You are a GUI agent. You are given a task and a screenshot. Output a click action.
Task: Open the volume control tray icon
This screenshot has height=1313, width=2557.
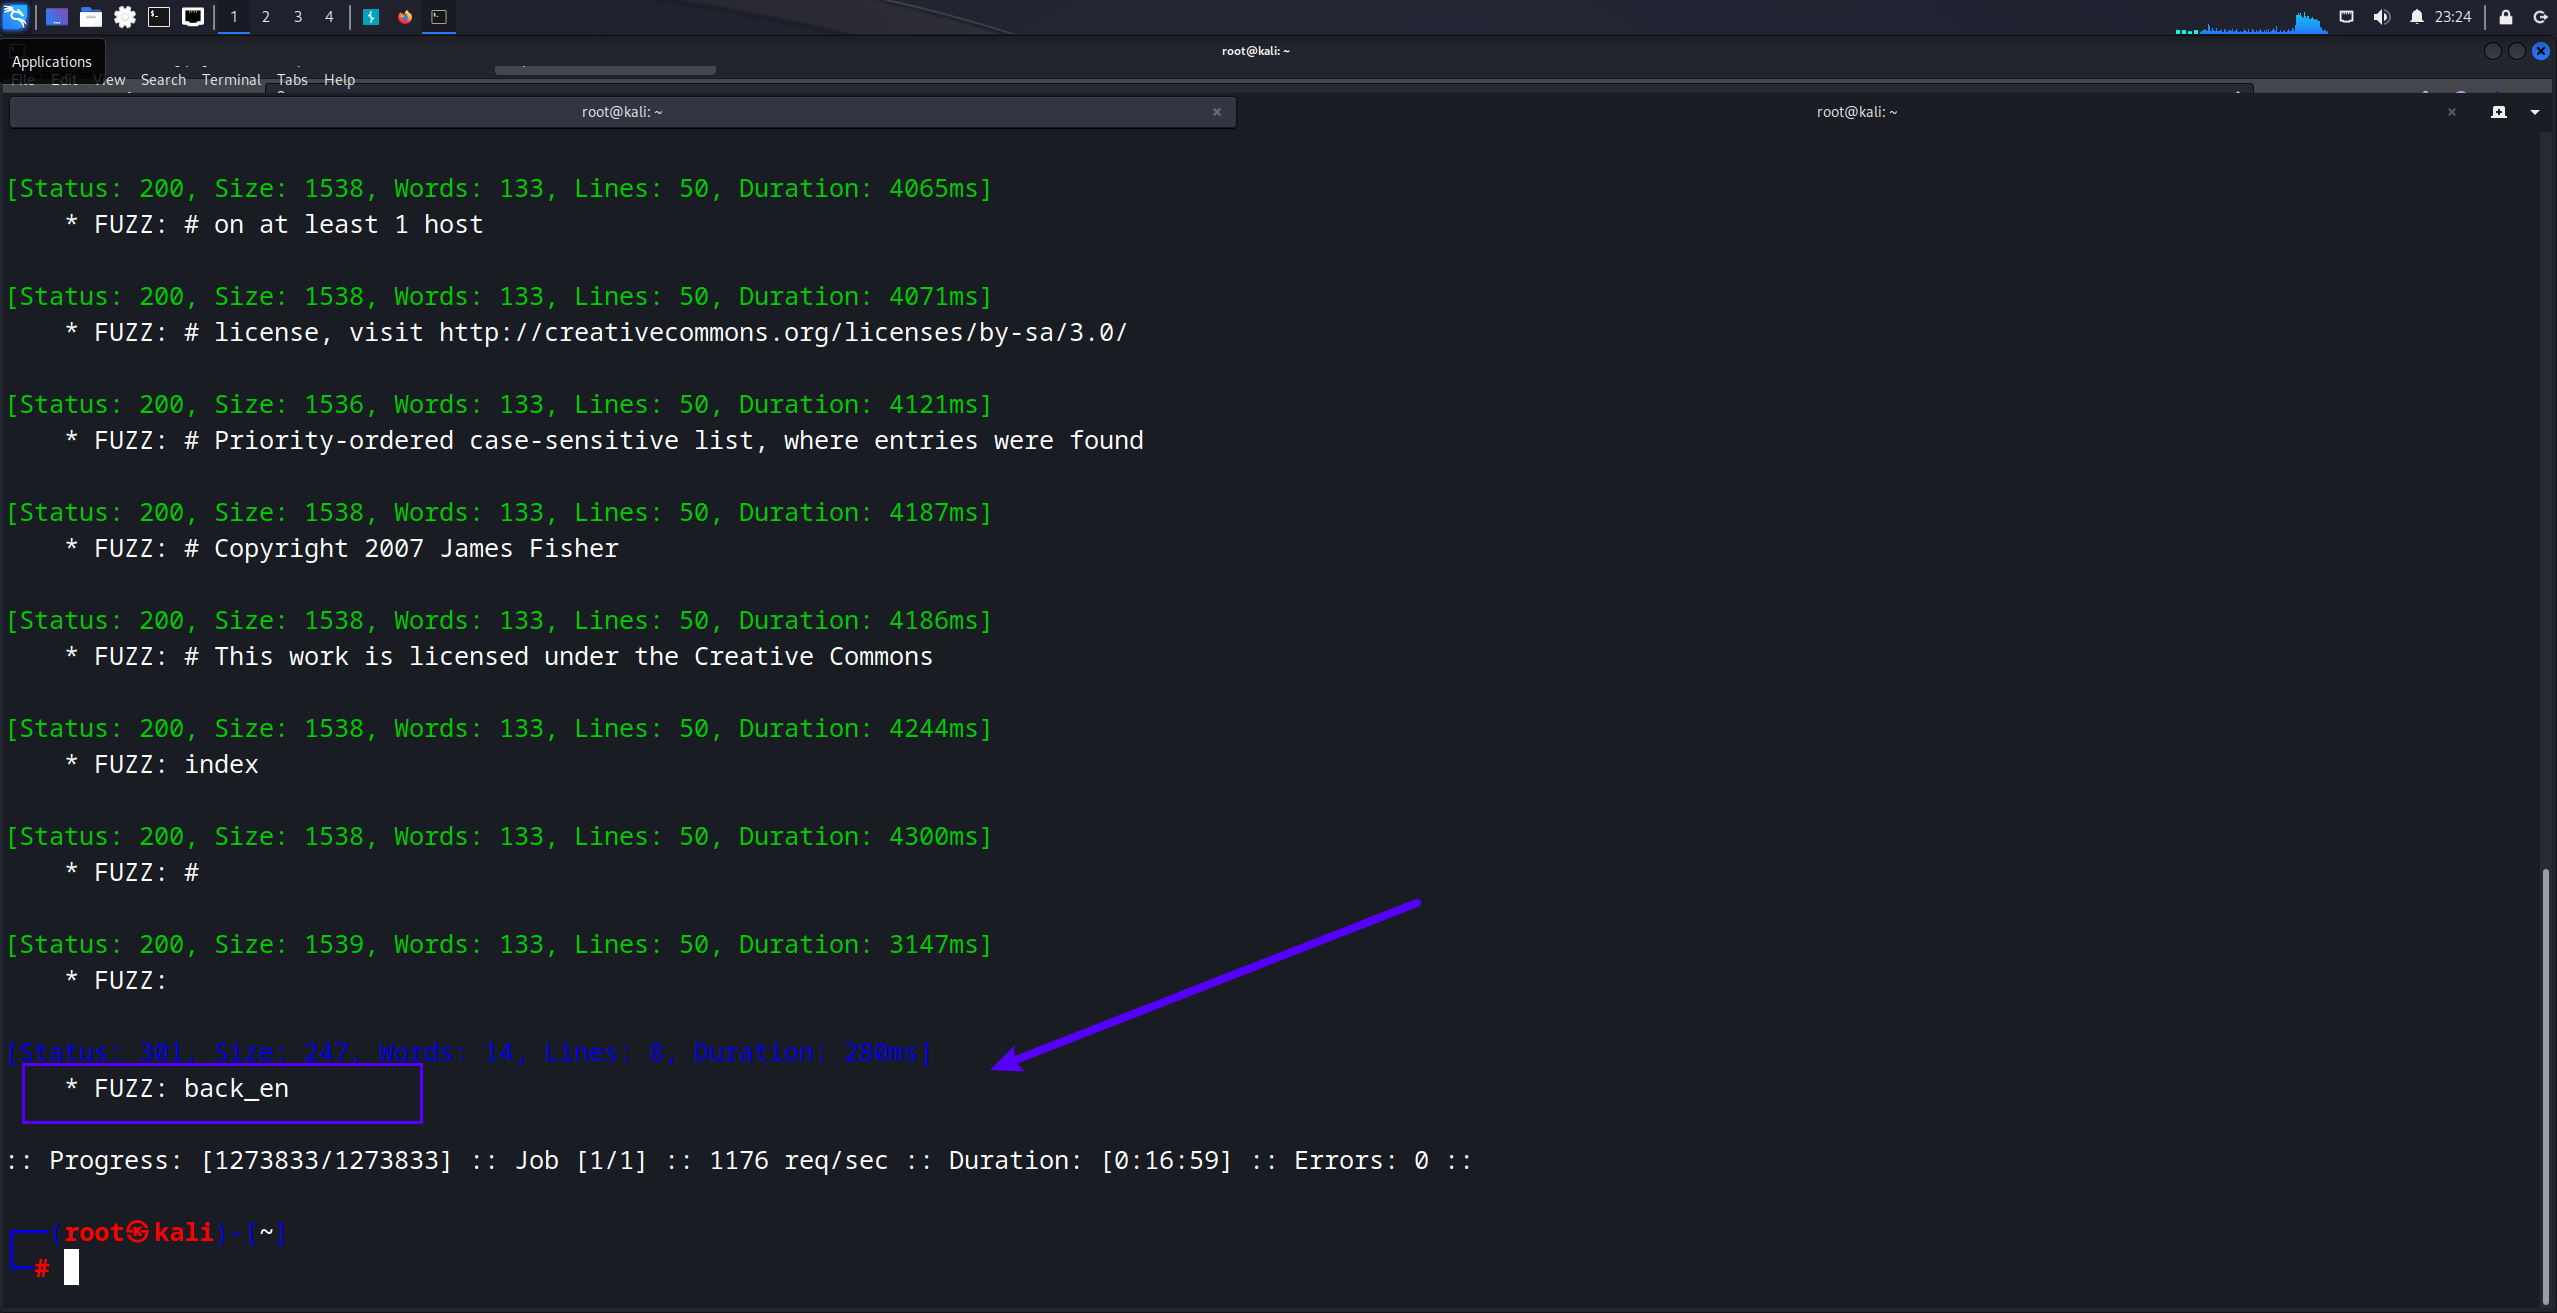click(x=2382, y=17)
